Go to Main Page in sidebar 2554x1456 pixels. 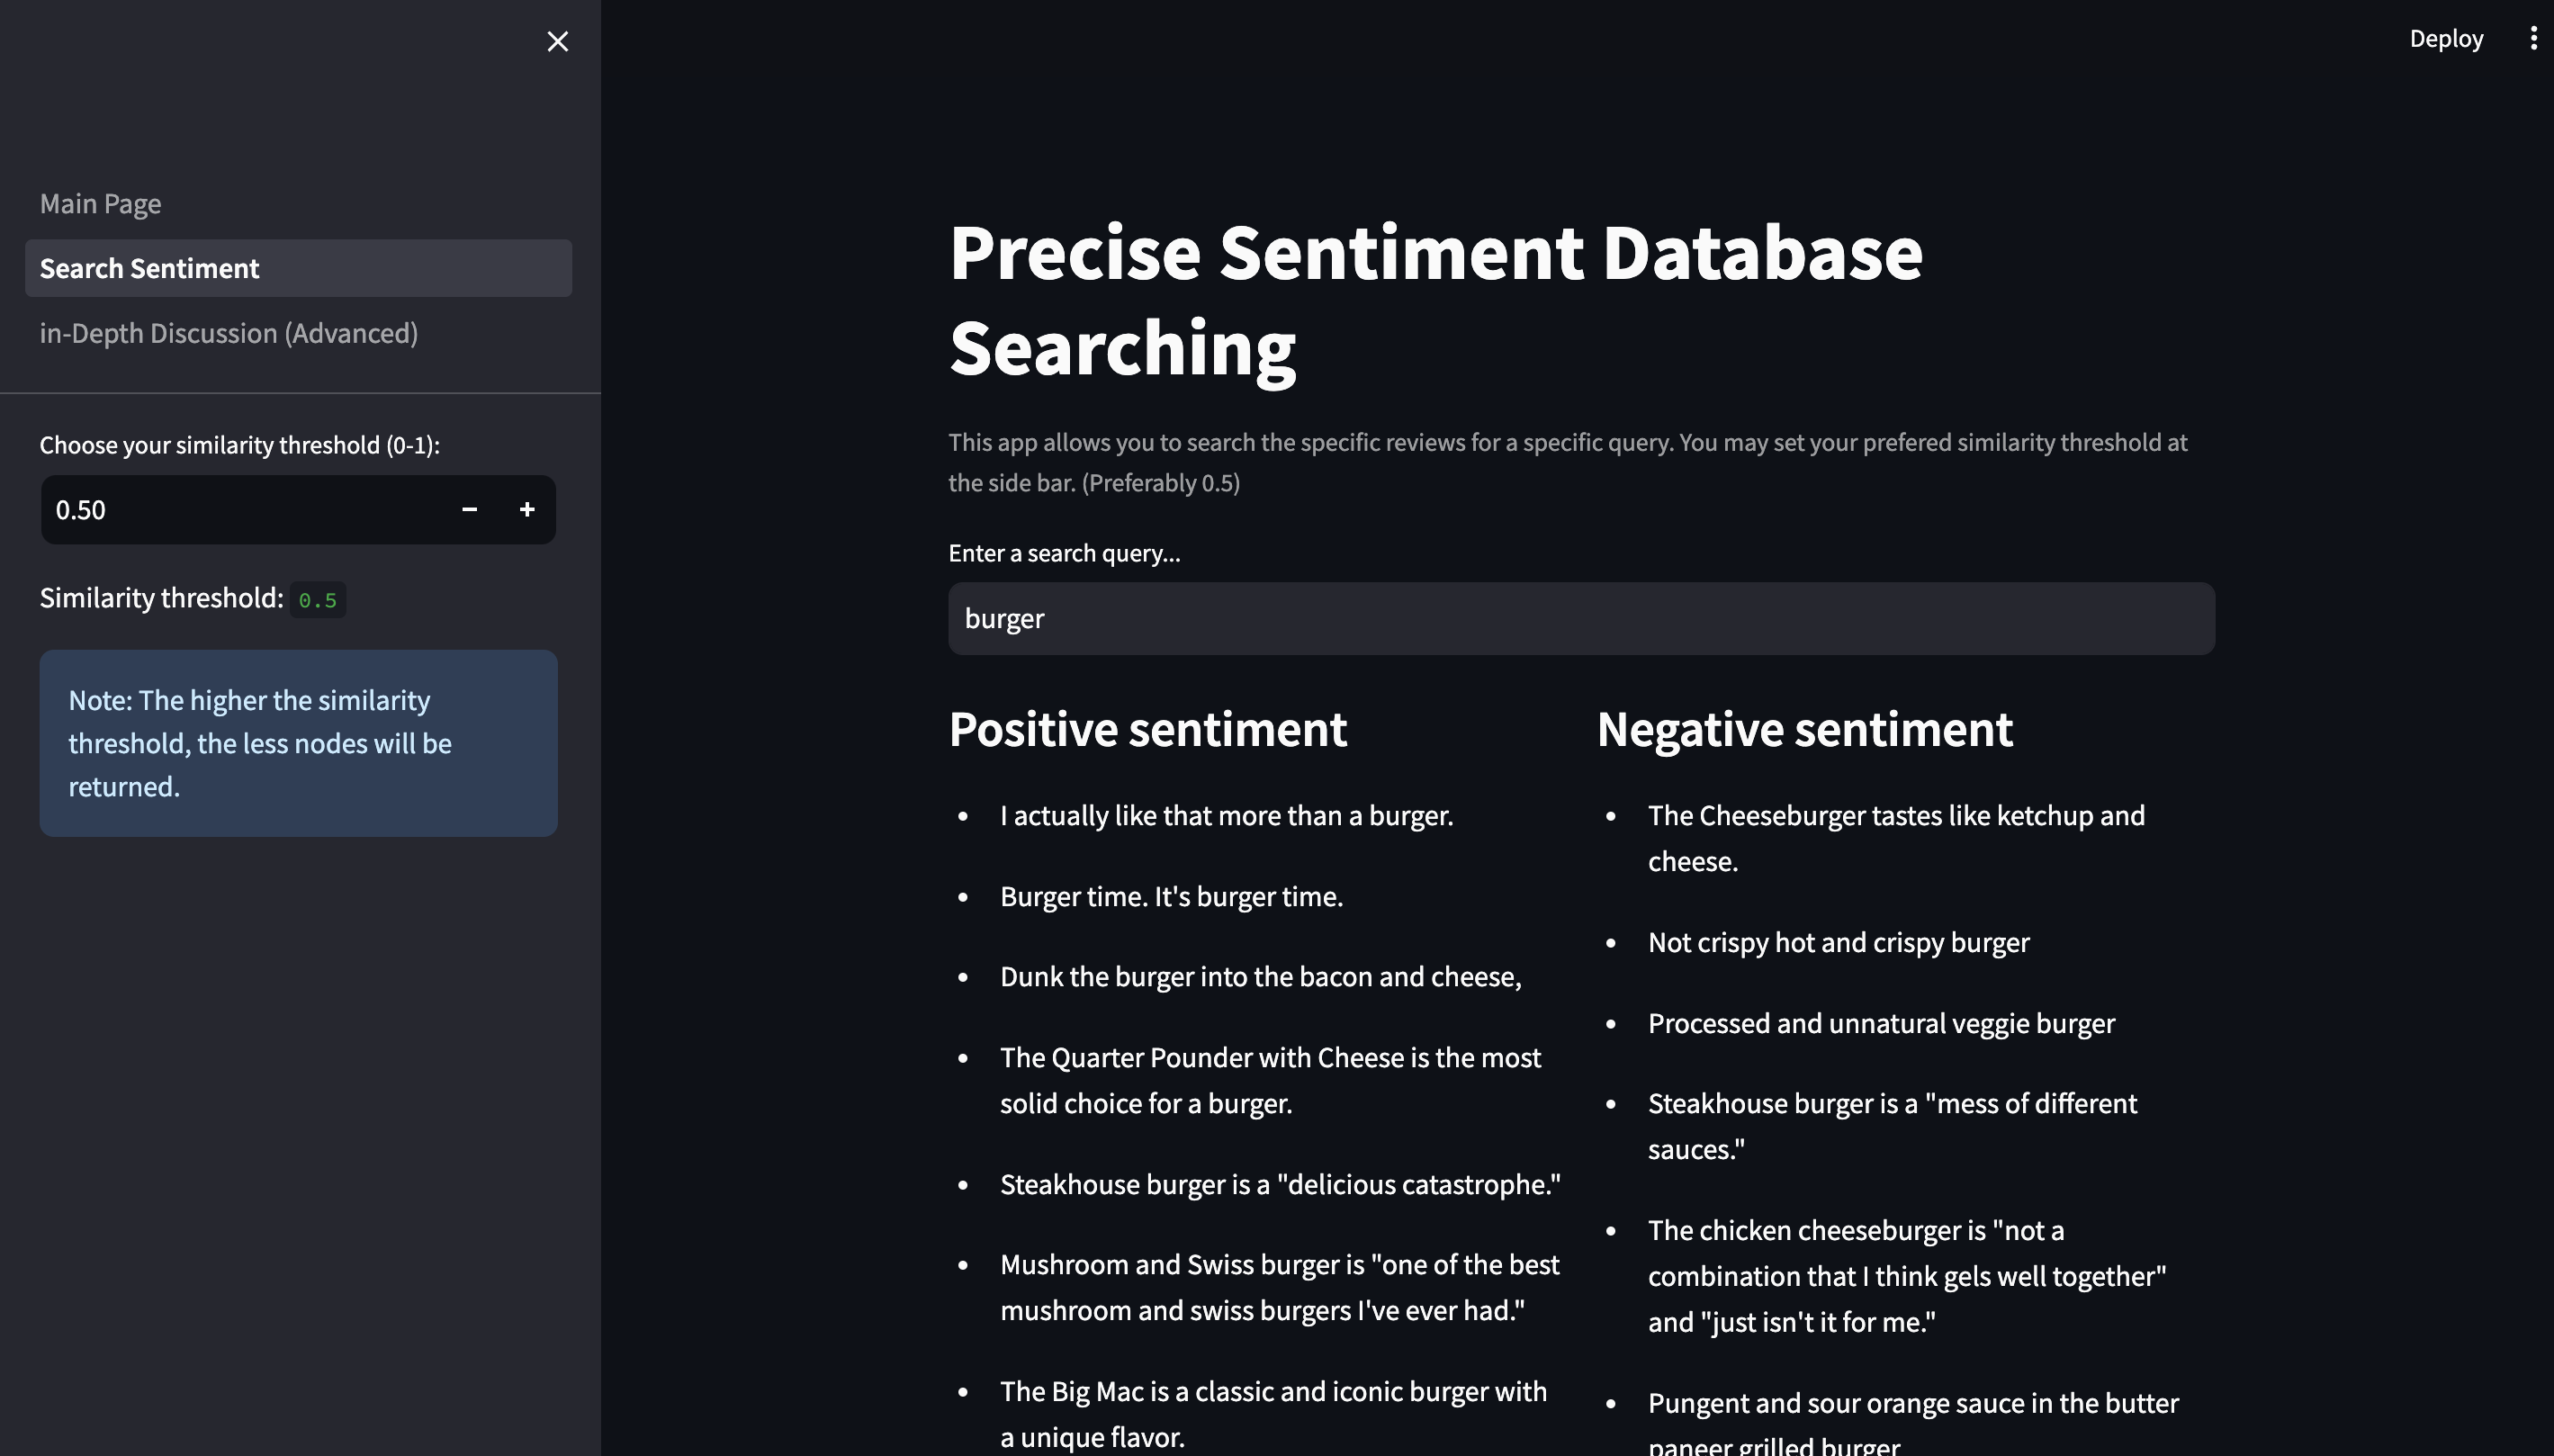click(x=100, y=204)
